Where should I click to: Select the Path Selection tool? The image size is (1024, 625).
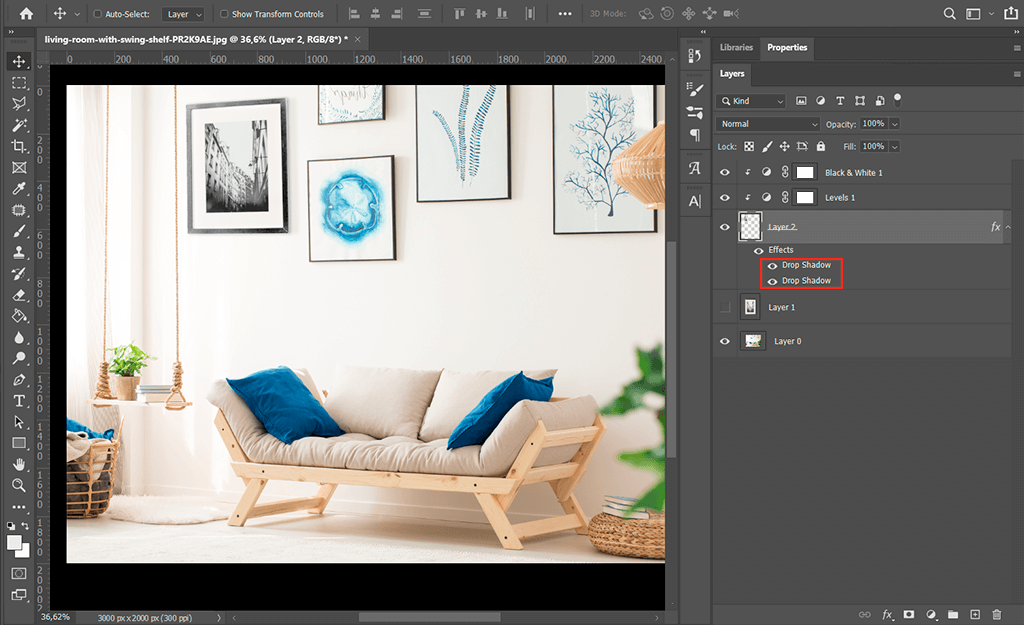coord(19,422)
